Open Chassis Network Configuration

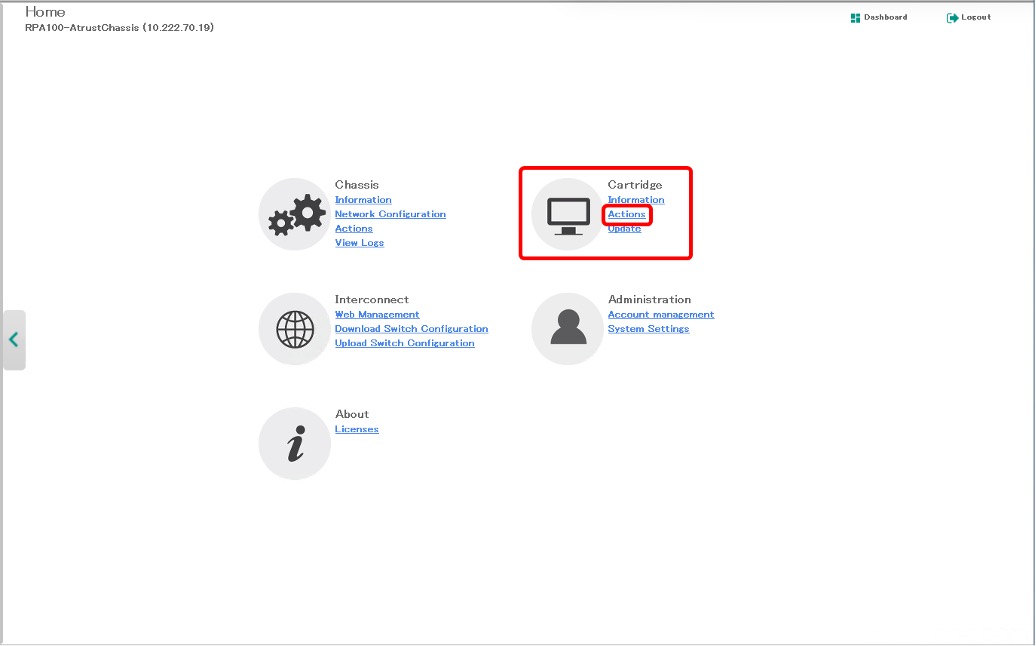point(390,214)
